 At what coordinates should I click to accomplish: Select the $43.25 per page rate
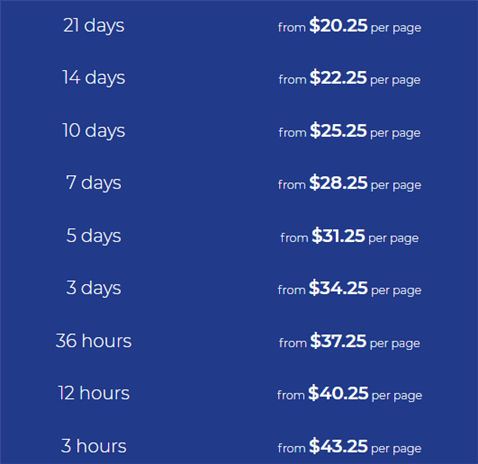[x=350, y=446]
